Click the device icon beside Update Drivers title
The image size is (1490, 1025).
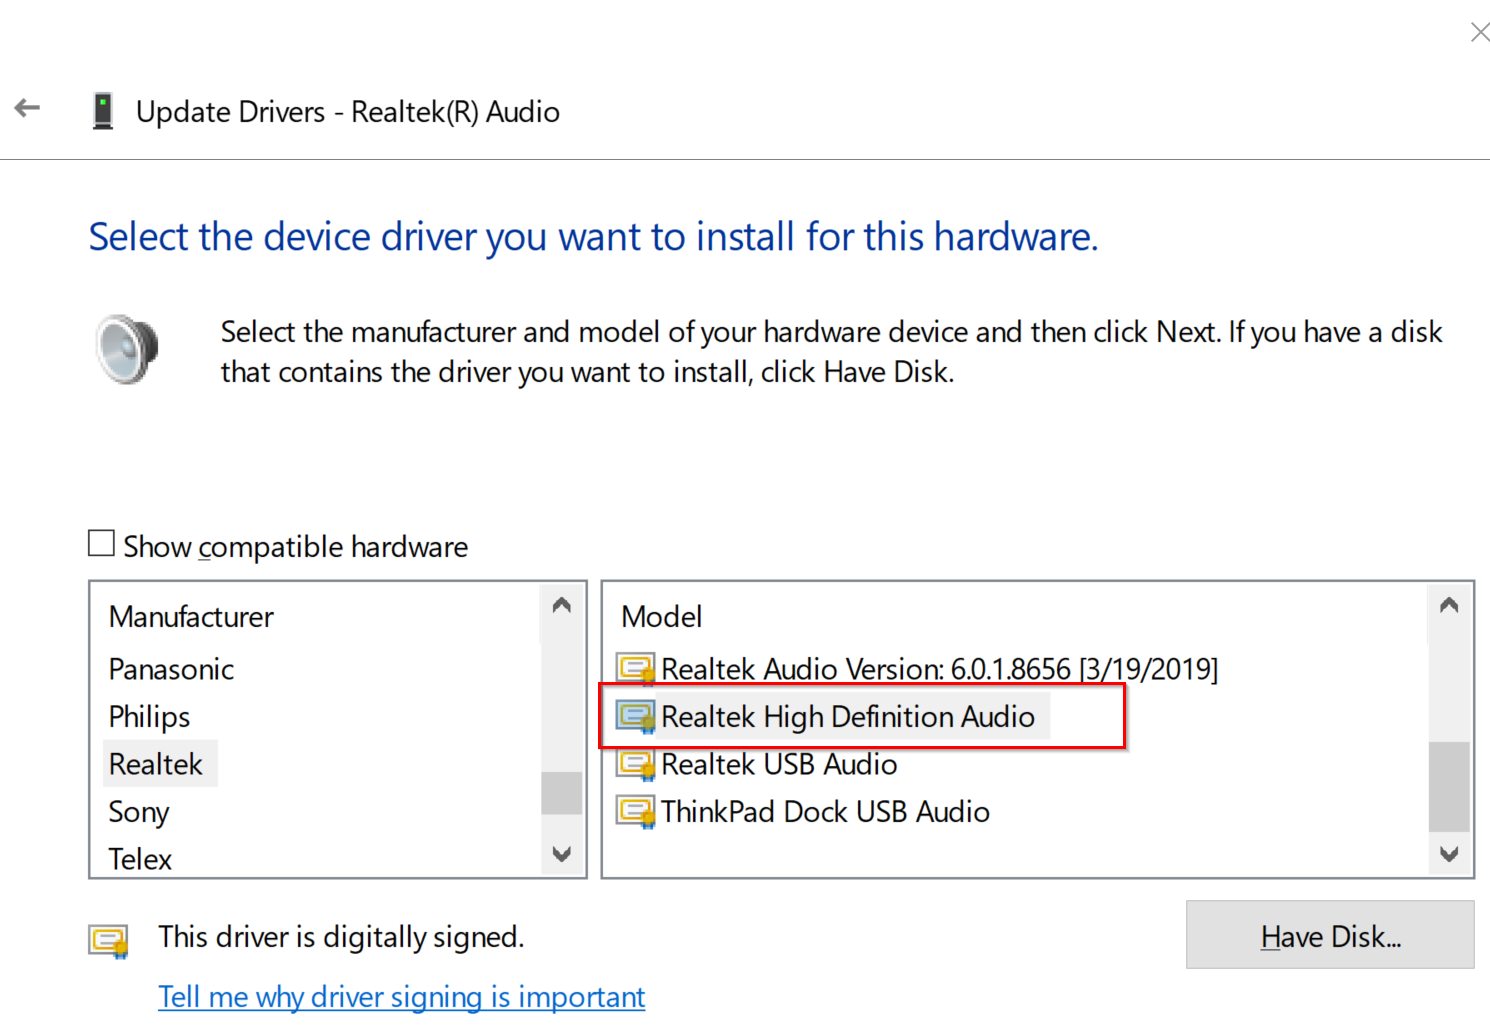102,111
